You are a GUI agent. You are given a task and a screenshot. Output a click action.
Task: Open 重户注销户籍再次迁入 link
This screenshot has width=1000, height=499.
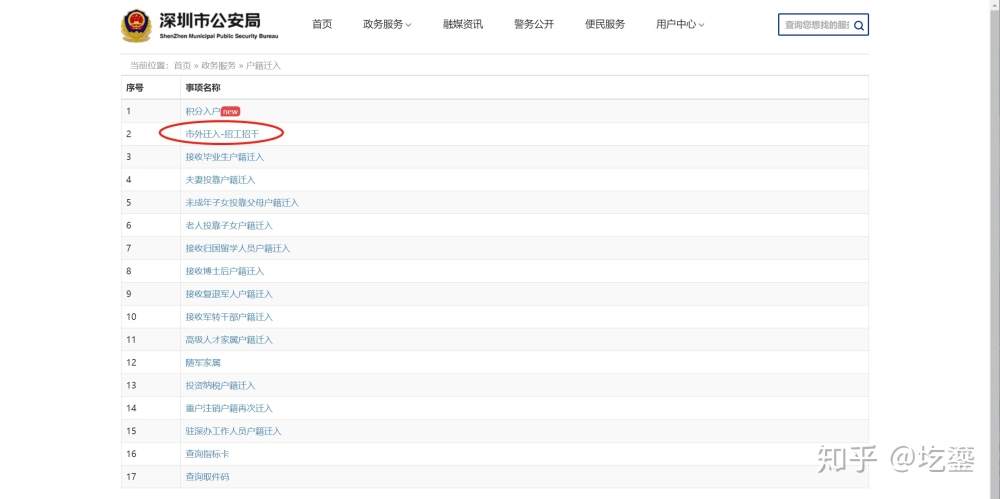click(x=229, y=408)
